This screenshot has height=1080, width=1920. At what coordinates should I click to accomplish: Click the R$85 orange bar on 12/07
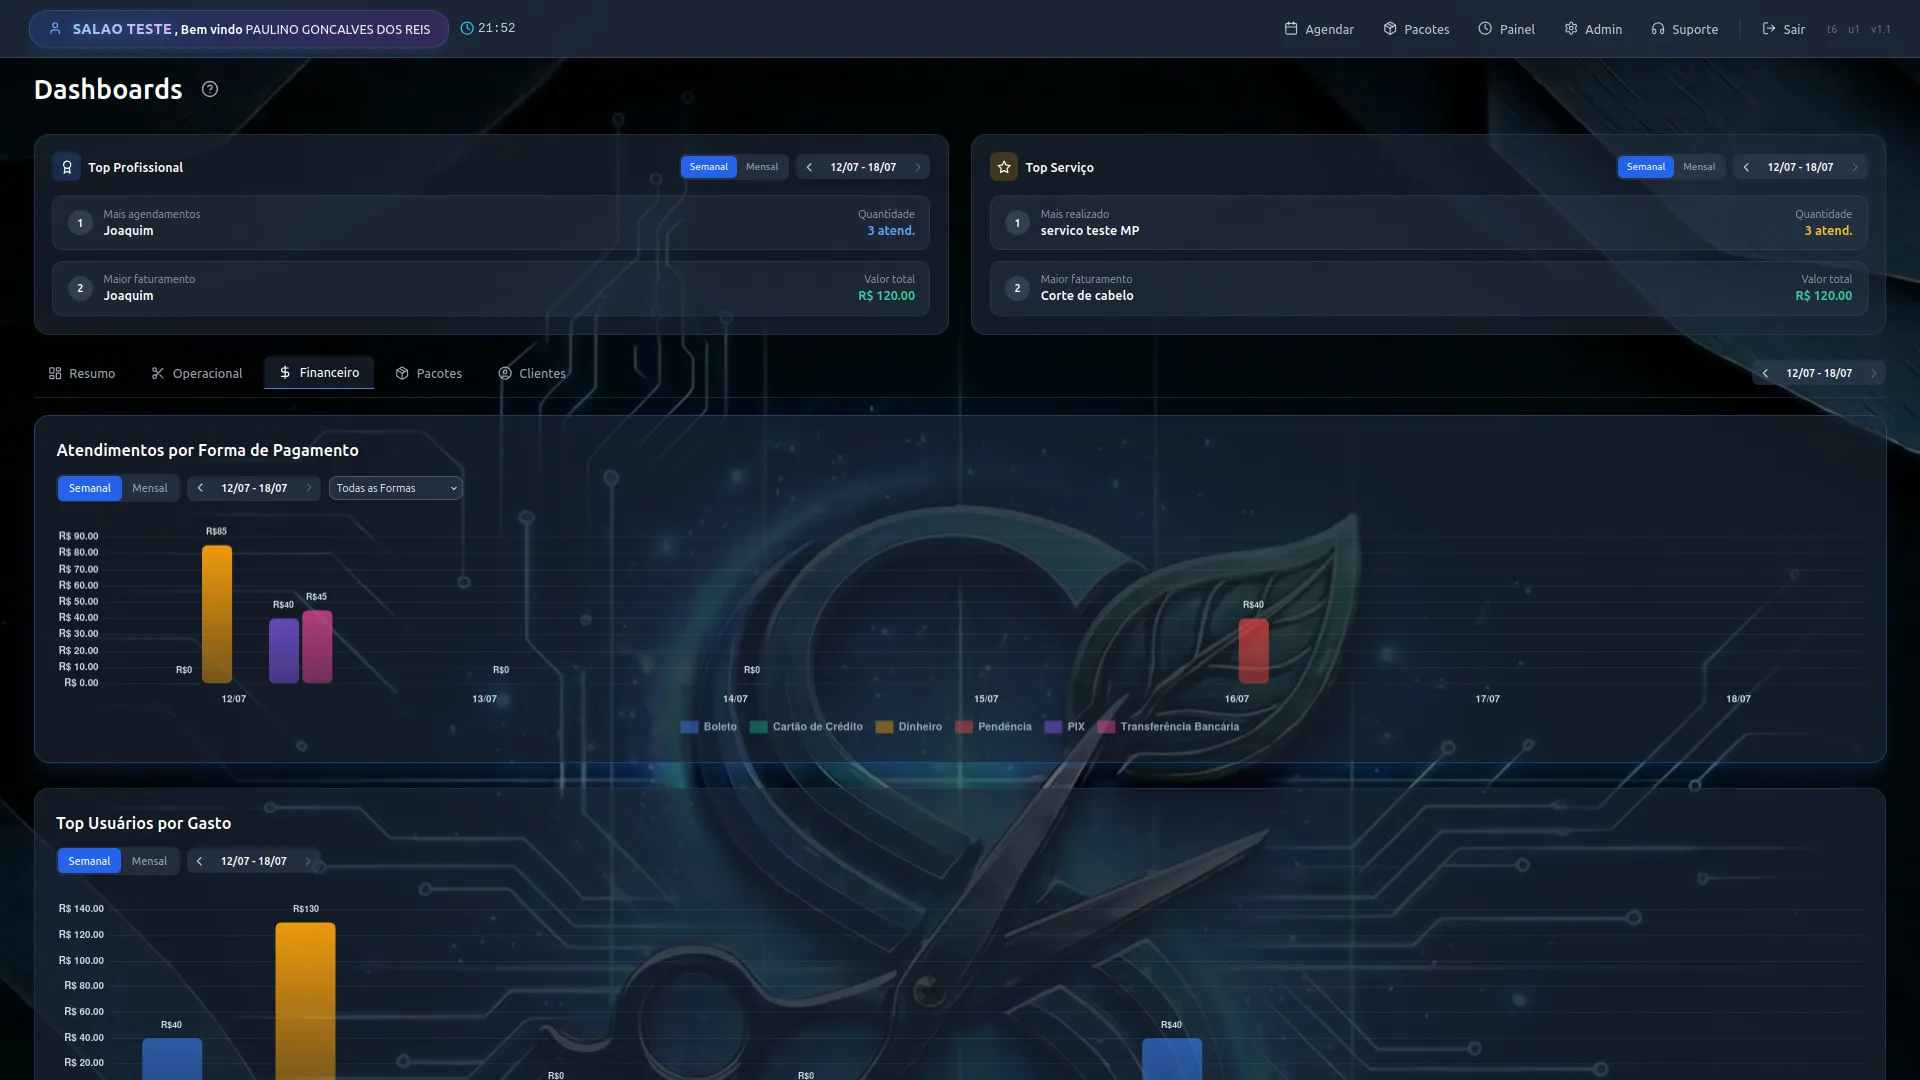(217, 614)
